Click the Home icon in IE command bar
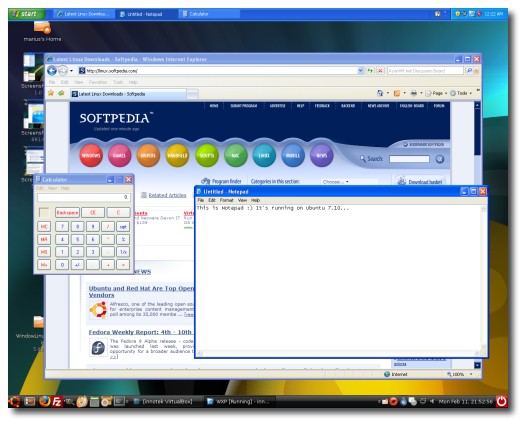Viewport: 521px width, 421px height. 380,93
